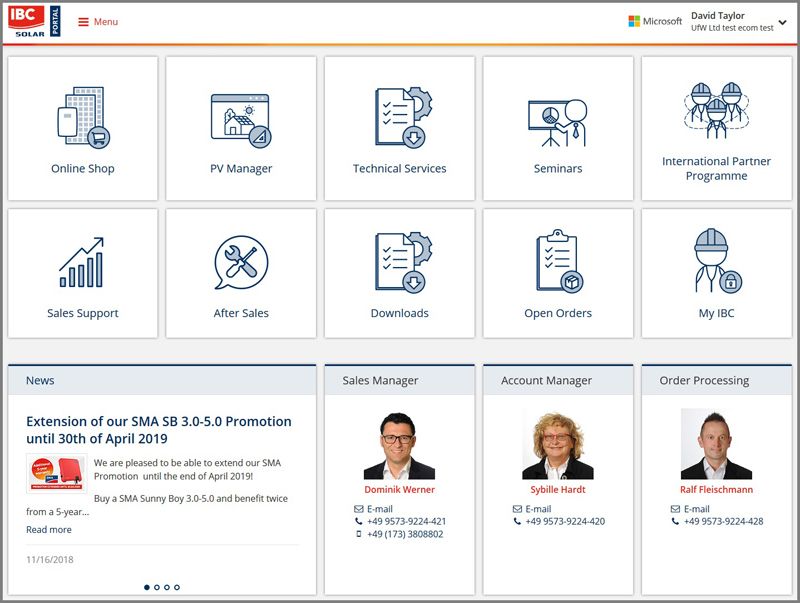This screenshot has width=800, height=603.
Task: Click the Read more link
Action: point(49,530)
